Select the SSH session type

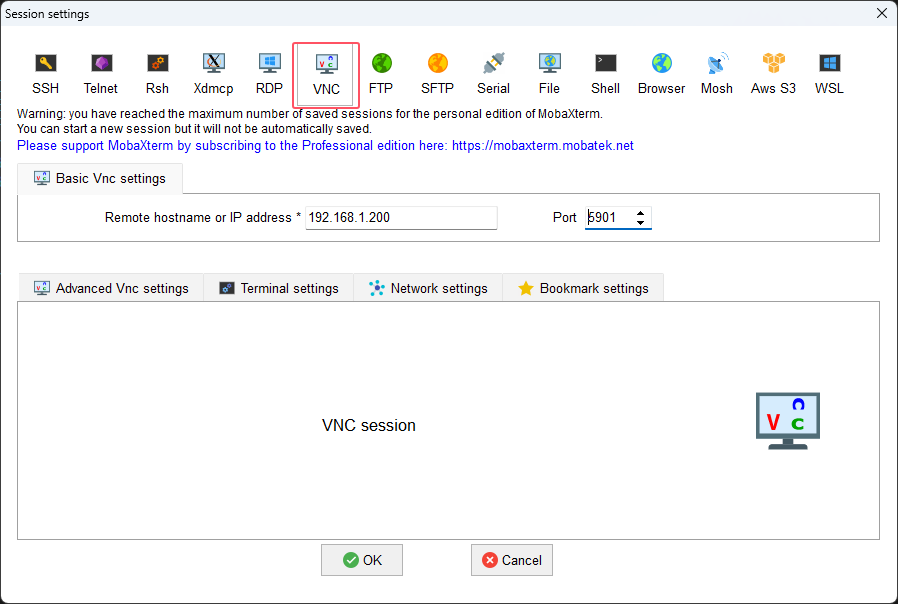pos(45,74)
